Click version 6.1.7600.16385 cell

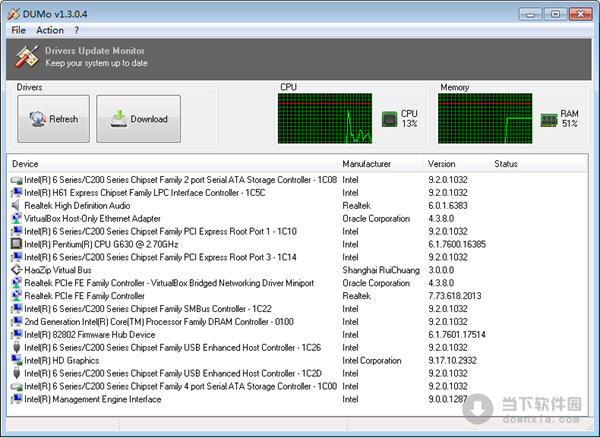coord(457,244)
